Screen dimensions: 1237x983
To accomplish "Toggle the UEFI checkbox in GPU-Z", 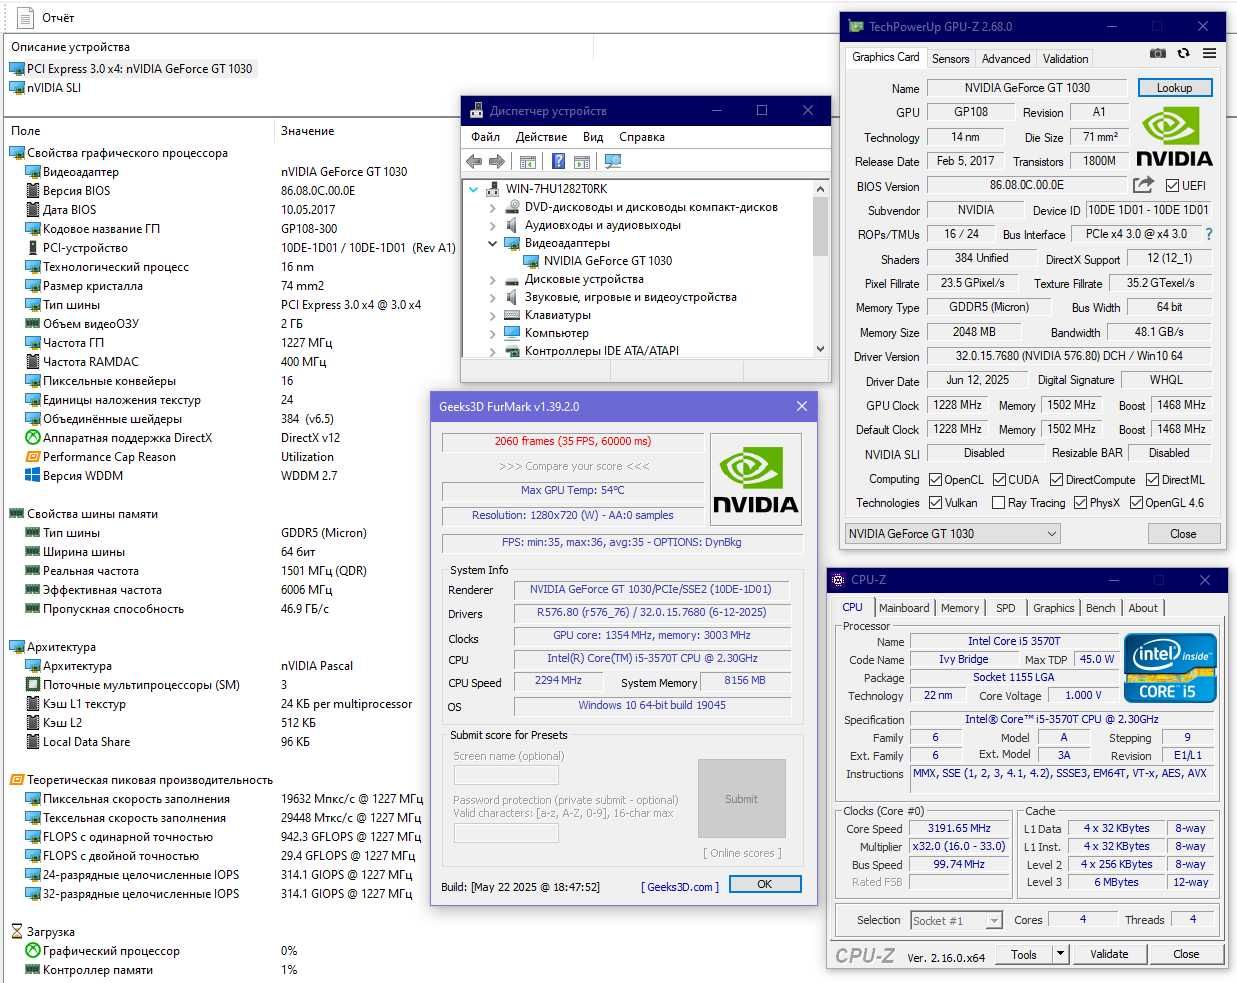I will click(1173, 185).
